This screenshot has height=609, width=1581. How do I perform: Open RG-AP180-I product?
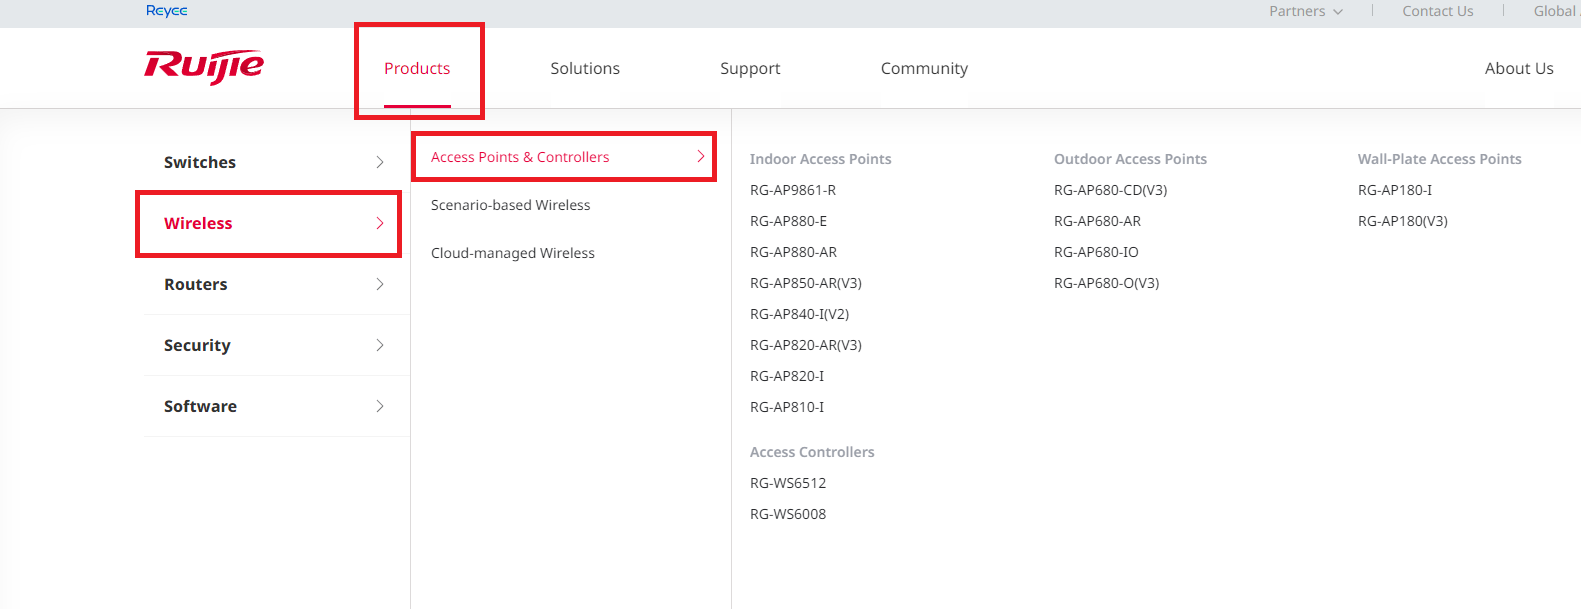click(x=1395, y=190)
